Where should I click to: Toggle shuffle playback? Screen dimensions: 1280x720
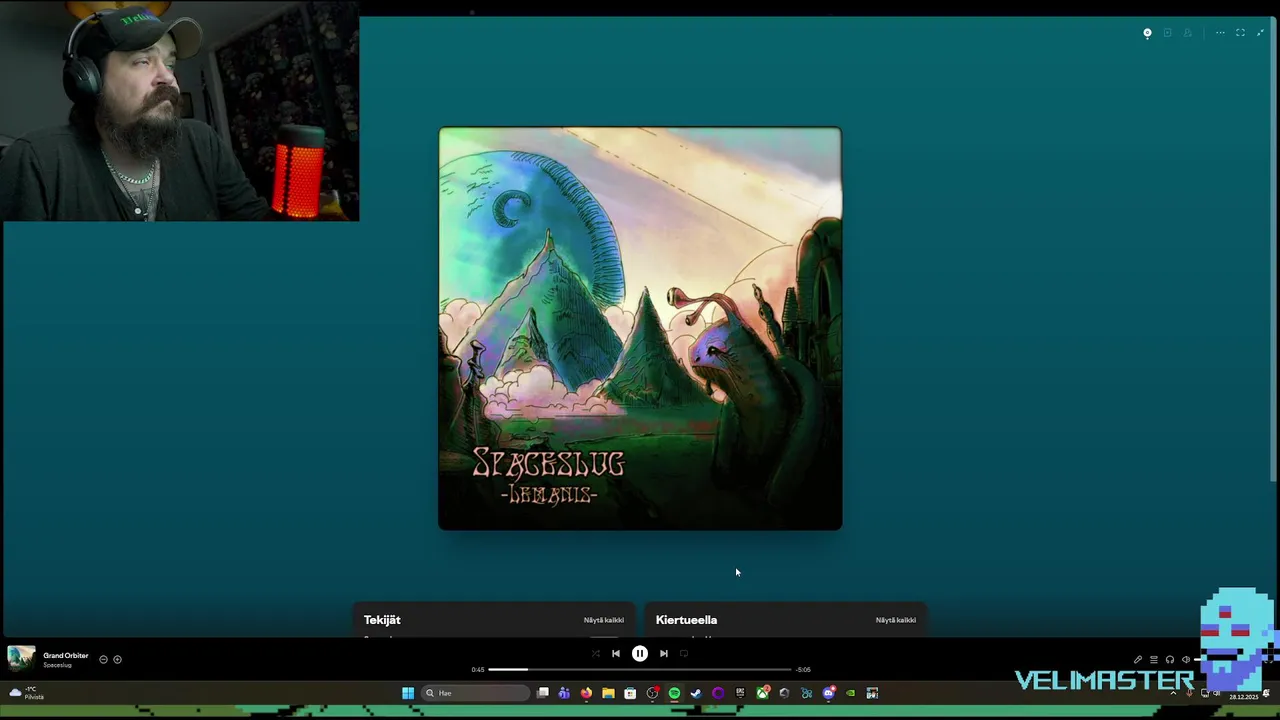(x=596, y=653)
